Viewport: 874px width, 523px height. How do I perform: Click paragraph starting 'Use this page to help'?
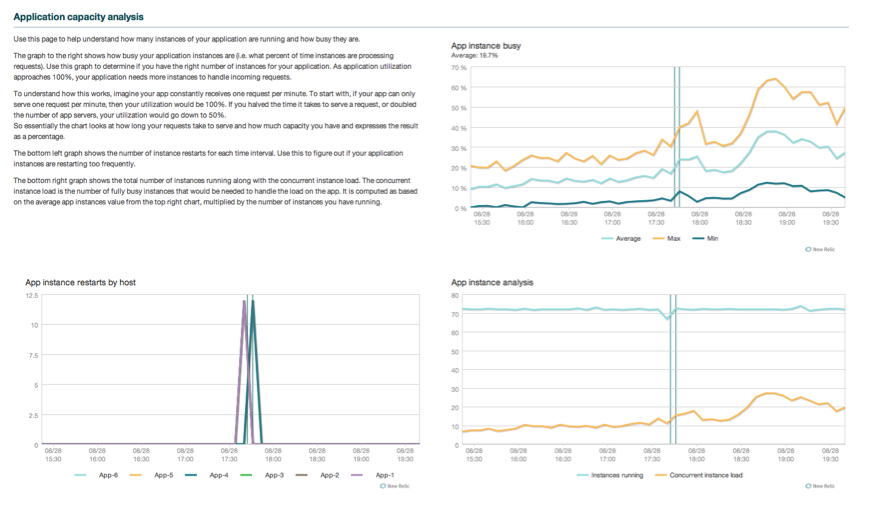[x=187, y=39]
